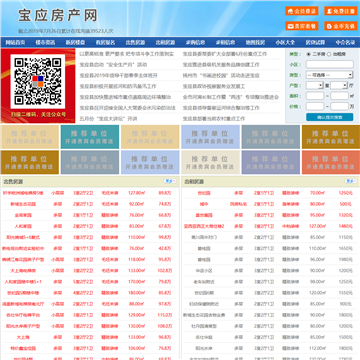Screen dimensions: 360x360
Task: Open 求租信息 navigation item
Action: pyautogui.click(x=225, y=42)
